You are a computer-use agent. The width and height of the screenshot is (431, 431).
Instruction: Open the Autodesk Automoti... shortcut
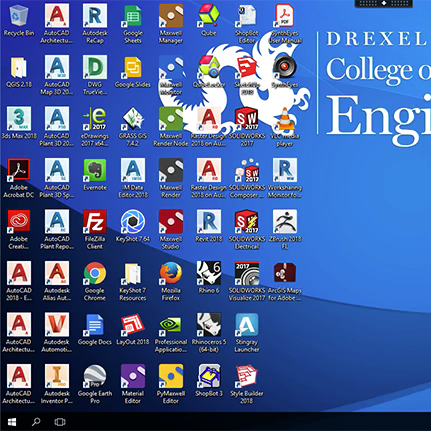57,324
